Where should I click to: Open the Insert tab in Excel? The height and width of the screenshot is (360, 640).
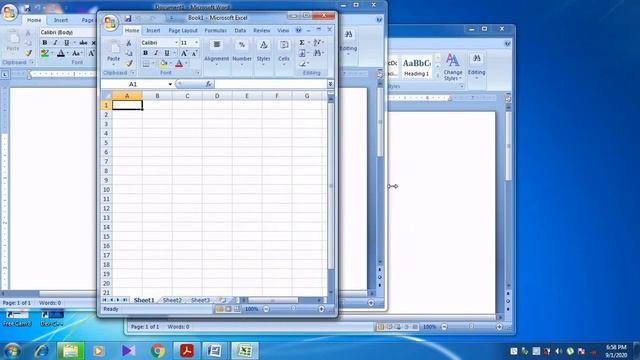click(x=153, y=31)
